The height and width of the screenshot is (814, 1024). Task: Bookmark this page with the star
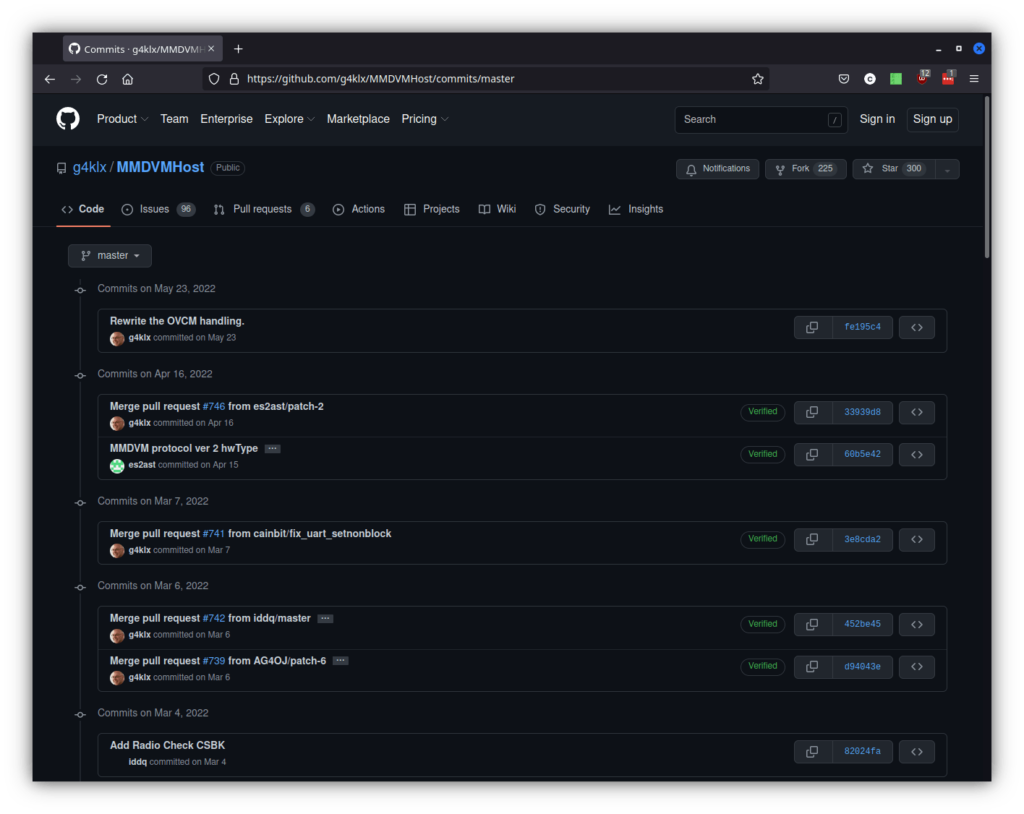758,79
